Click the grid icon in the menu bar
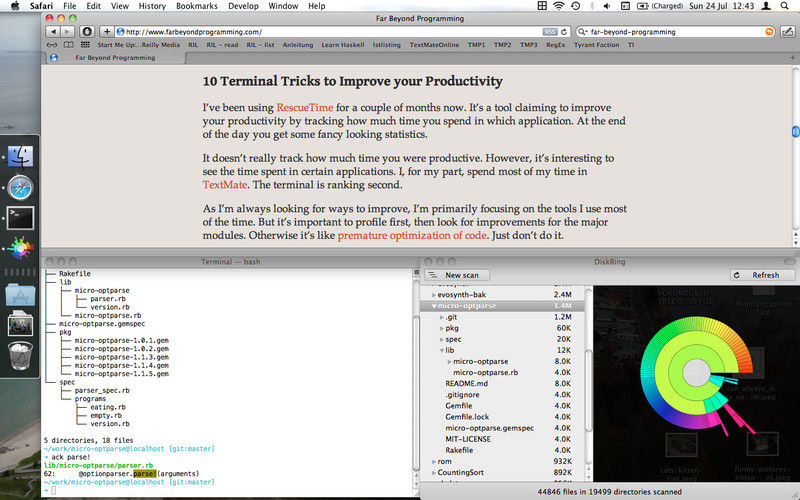The width and height of the screenshot is (800, 500). 542,6
